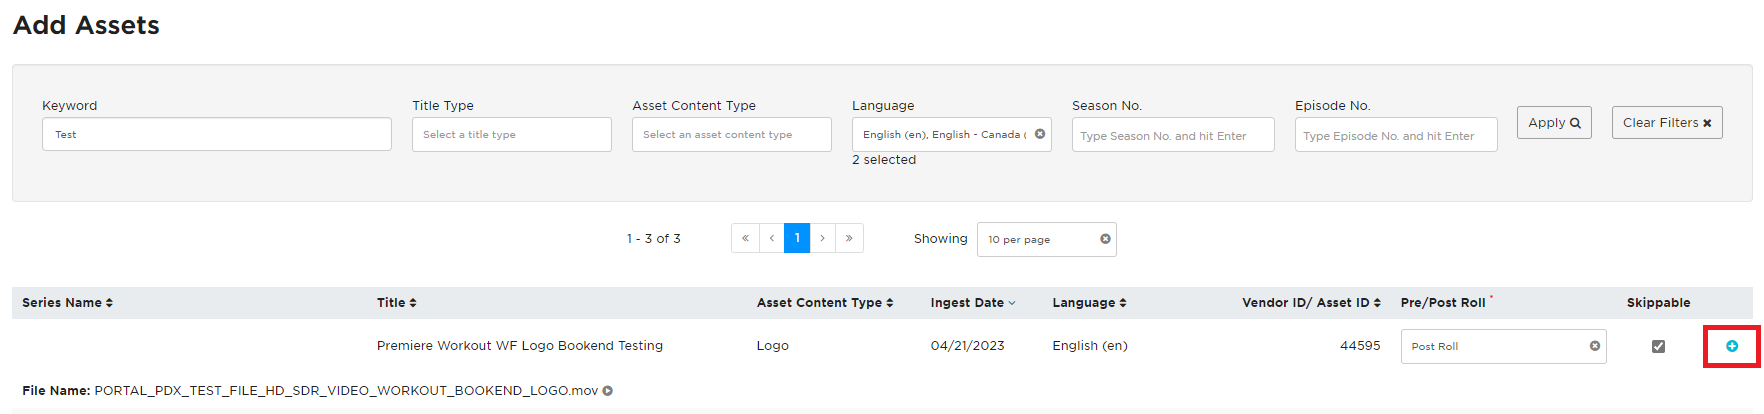This screenshot has height=414, width=1764.
Task: Go to the last results page
Action: 849,238
